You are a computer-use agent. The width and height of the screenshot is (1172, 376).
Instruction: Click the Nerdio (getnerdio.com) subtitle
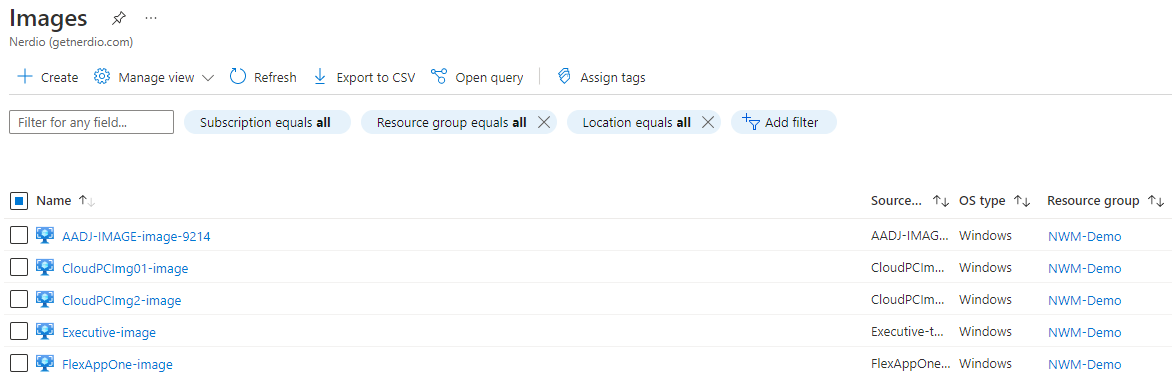click(71, 43)
